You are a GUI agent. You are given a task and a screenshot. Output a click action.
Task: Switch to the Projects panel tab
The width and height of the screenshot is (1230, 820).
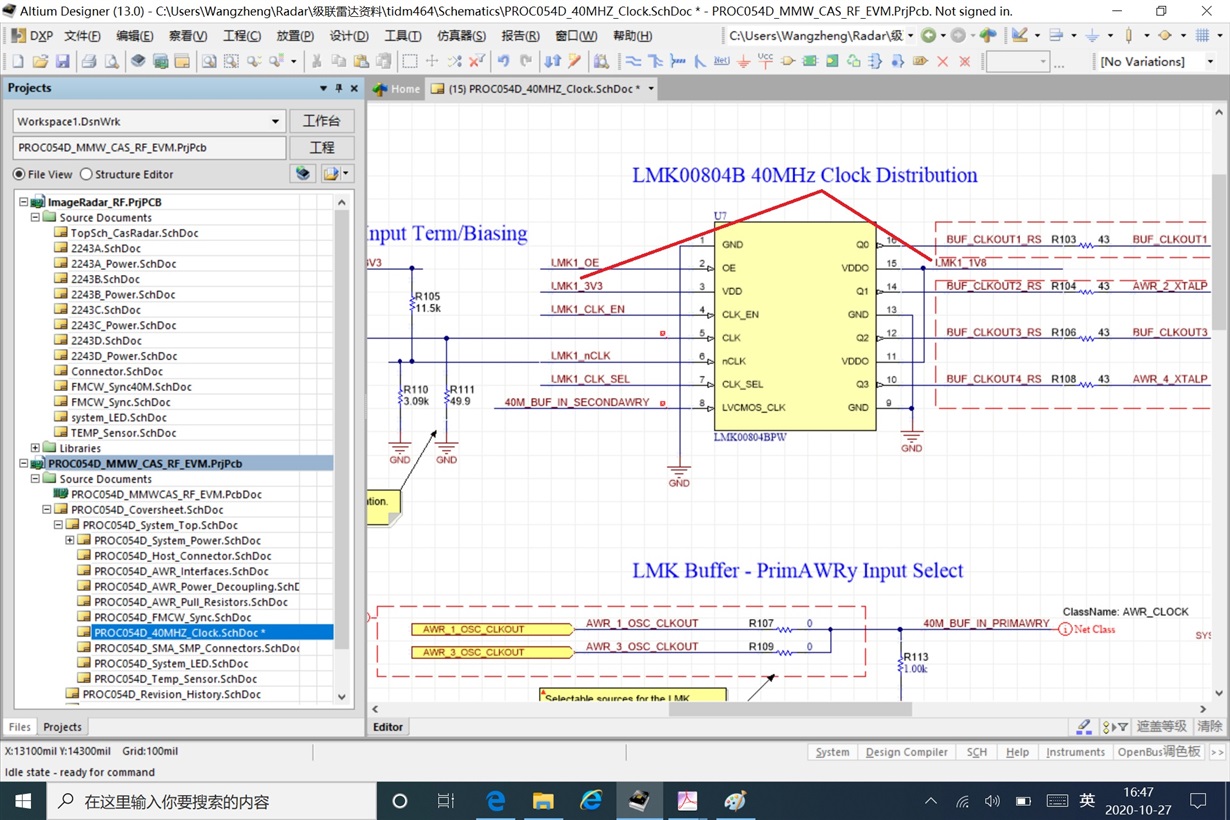(62, 727)
